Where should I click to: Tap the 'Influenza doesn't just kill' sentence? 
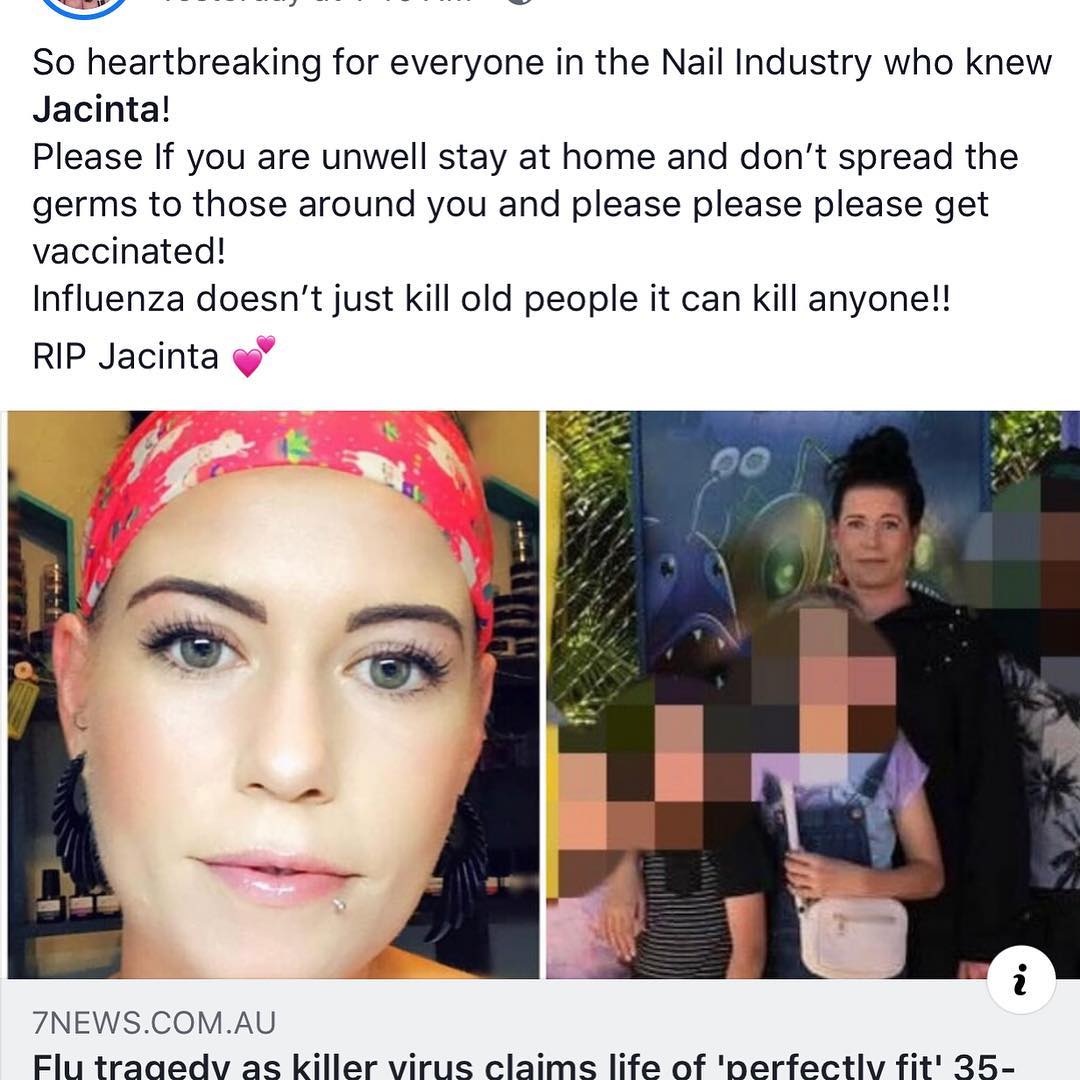491,299
